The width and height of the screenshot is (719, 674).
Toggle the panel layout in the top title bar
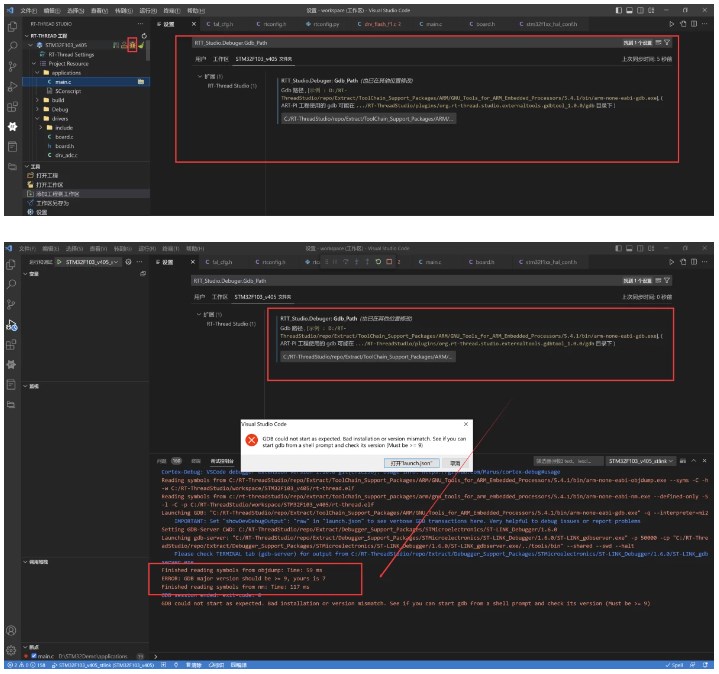[x=630, y=10]
